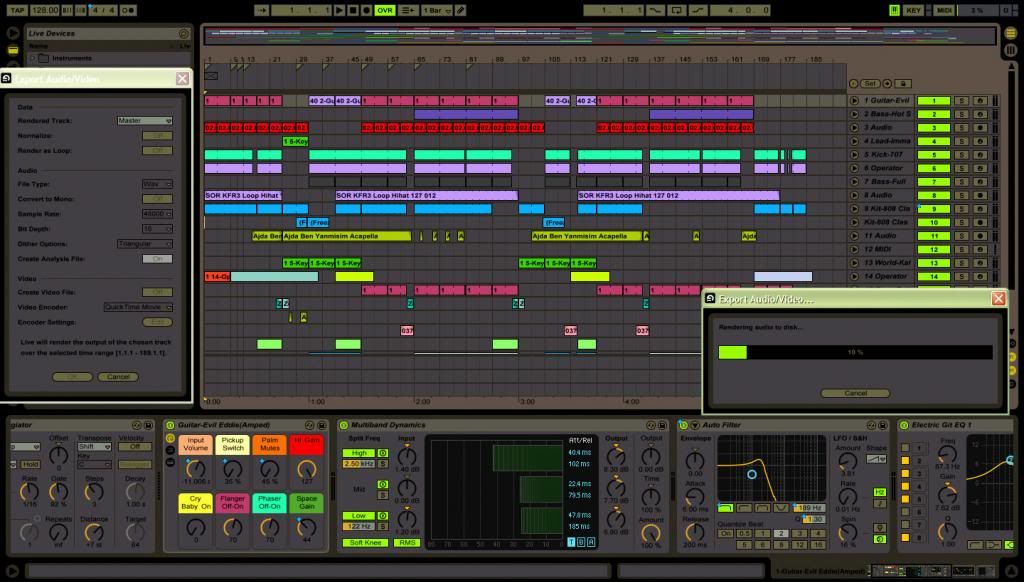Toggle the Punch-In switch left of Loop
Image resolution: width=1024 pixels, height=582 pixels.
[654, 10]
